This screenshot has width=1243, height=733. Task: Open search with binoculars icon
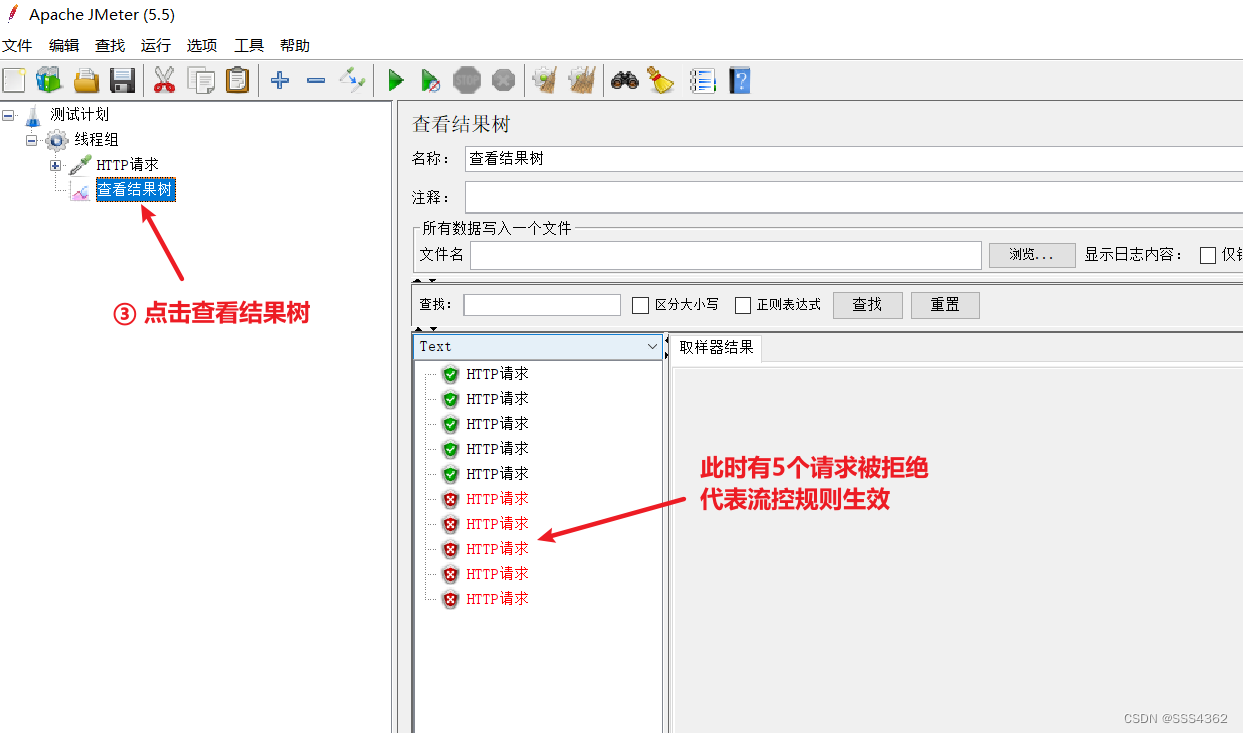tap(625, 80)
